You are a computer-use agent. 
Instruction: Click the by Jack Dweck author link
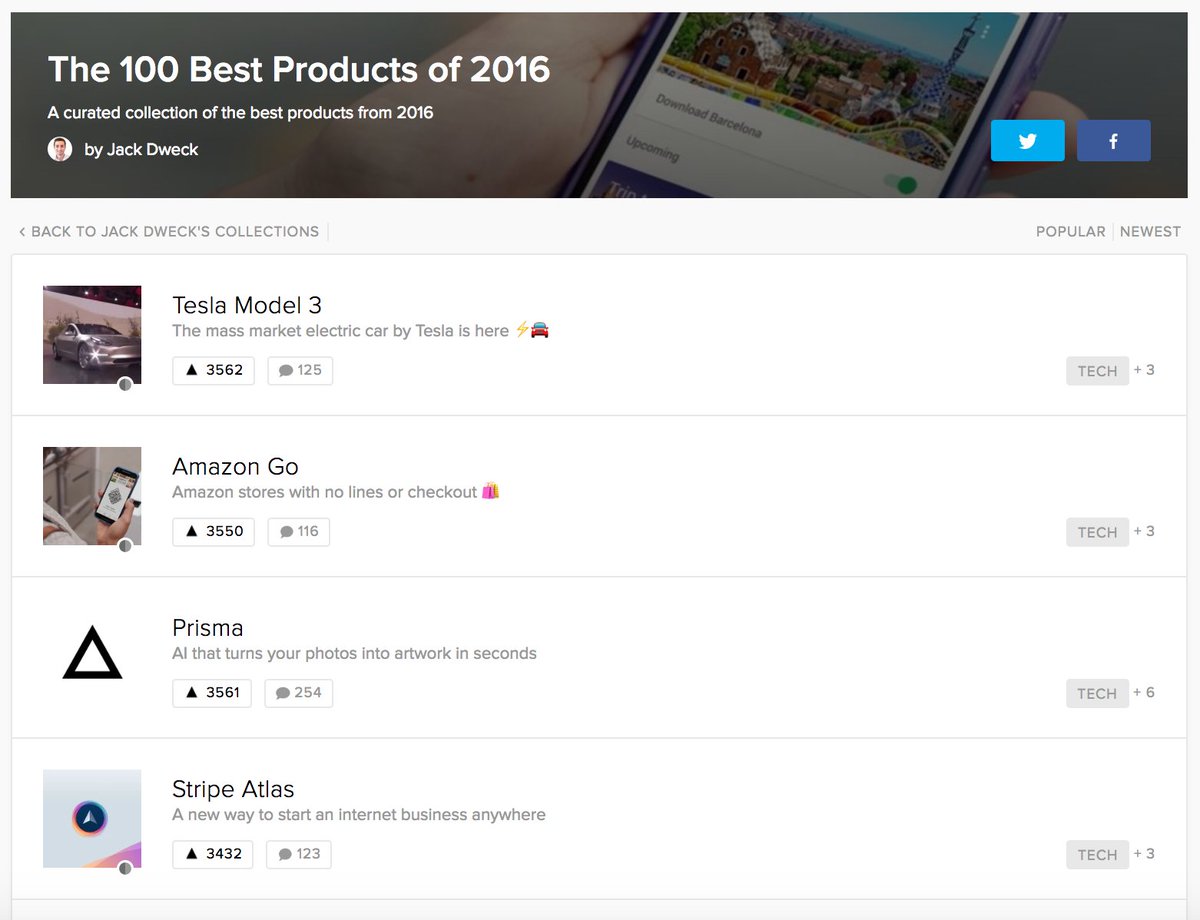pos(141,149)
